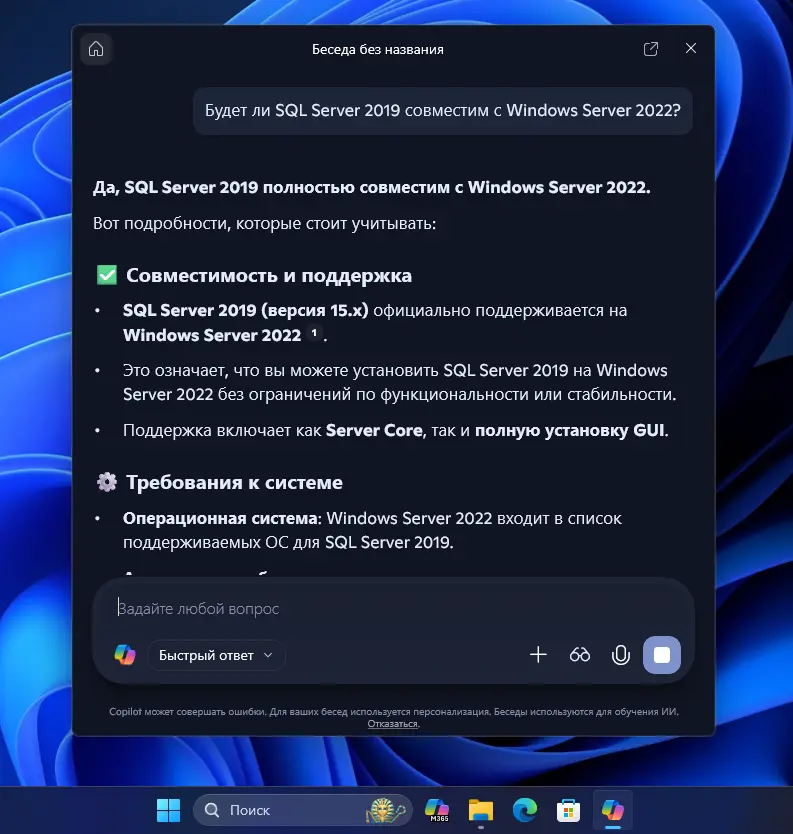Open the Windows Start menu
Viewport: 793px width, 834px height.
[x=168, y=810]
